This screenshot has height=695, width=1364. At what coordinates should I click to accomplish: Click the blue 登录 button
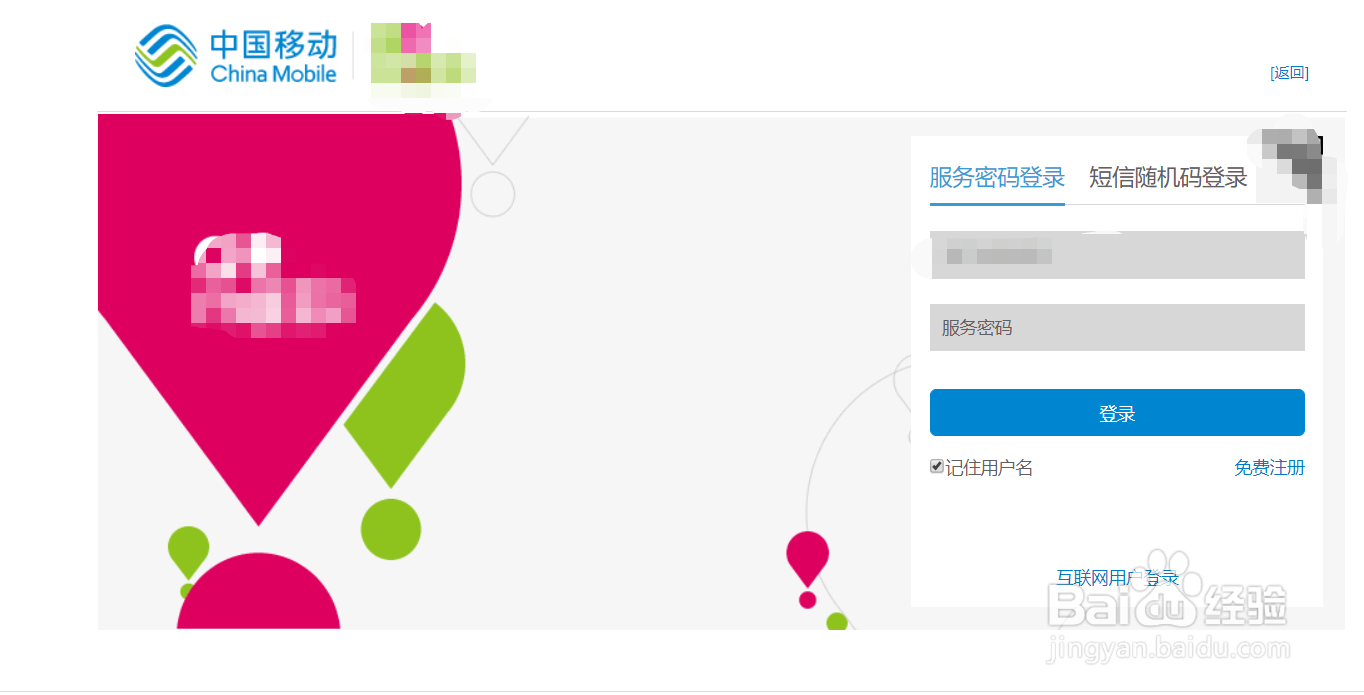tap(1117, 413)
